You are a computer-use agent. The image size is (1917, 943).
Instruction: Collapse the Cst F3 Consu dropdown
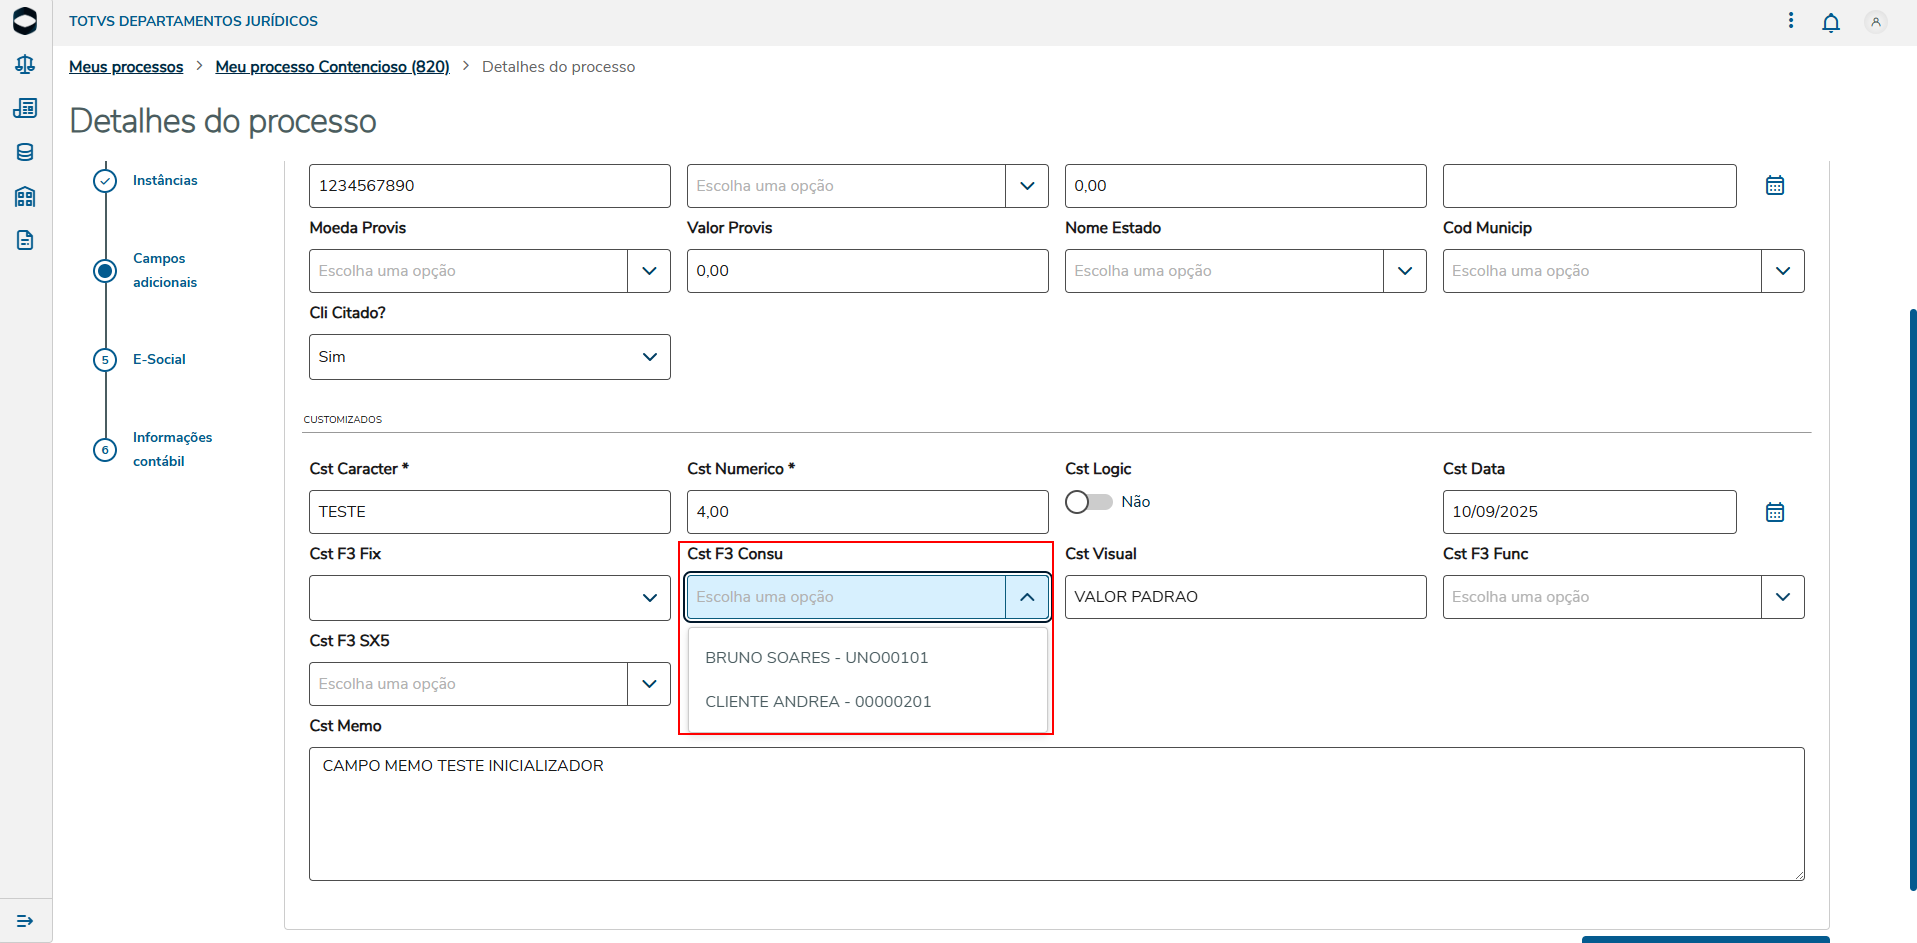1027,597
